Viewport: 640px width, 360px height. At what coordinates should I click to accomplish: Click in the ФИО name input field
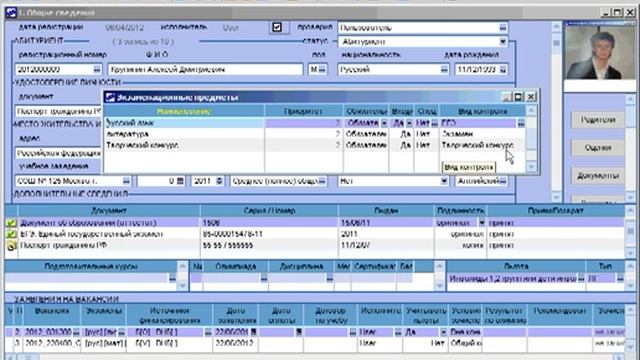[205, 69]
